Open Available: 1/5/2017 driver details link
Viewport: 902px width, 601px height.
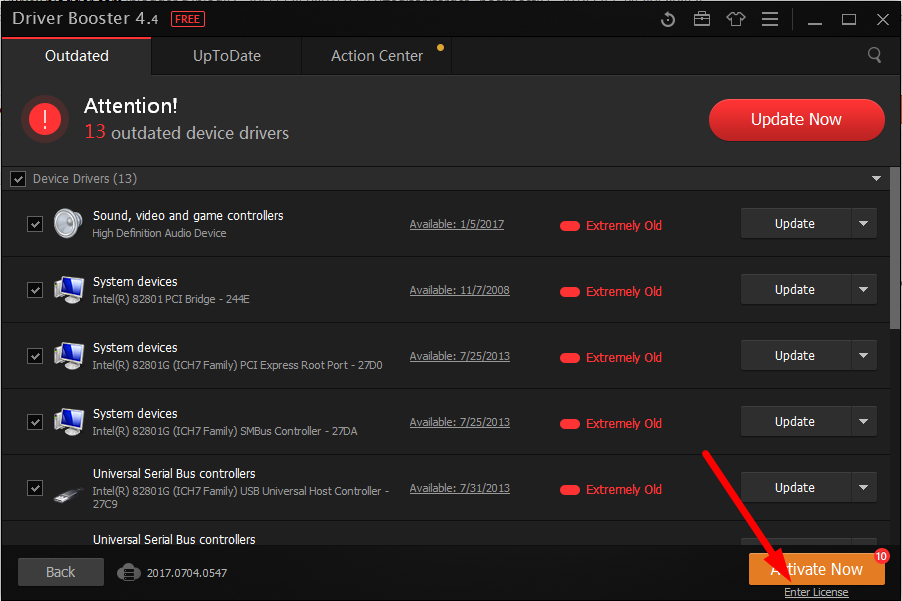point(457,224)
